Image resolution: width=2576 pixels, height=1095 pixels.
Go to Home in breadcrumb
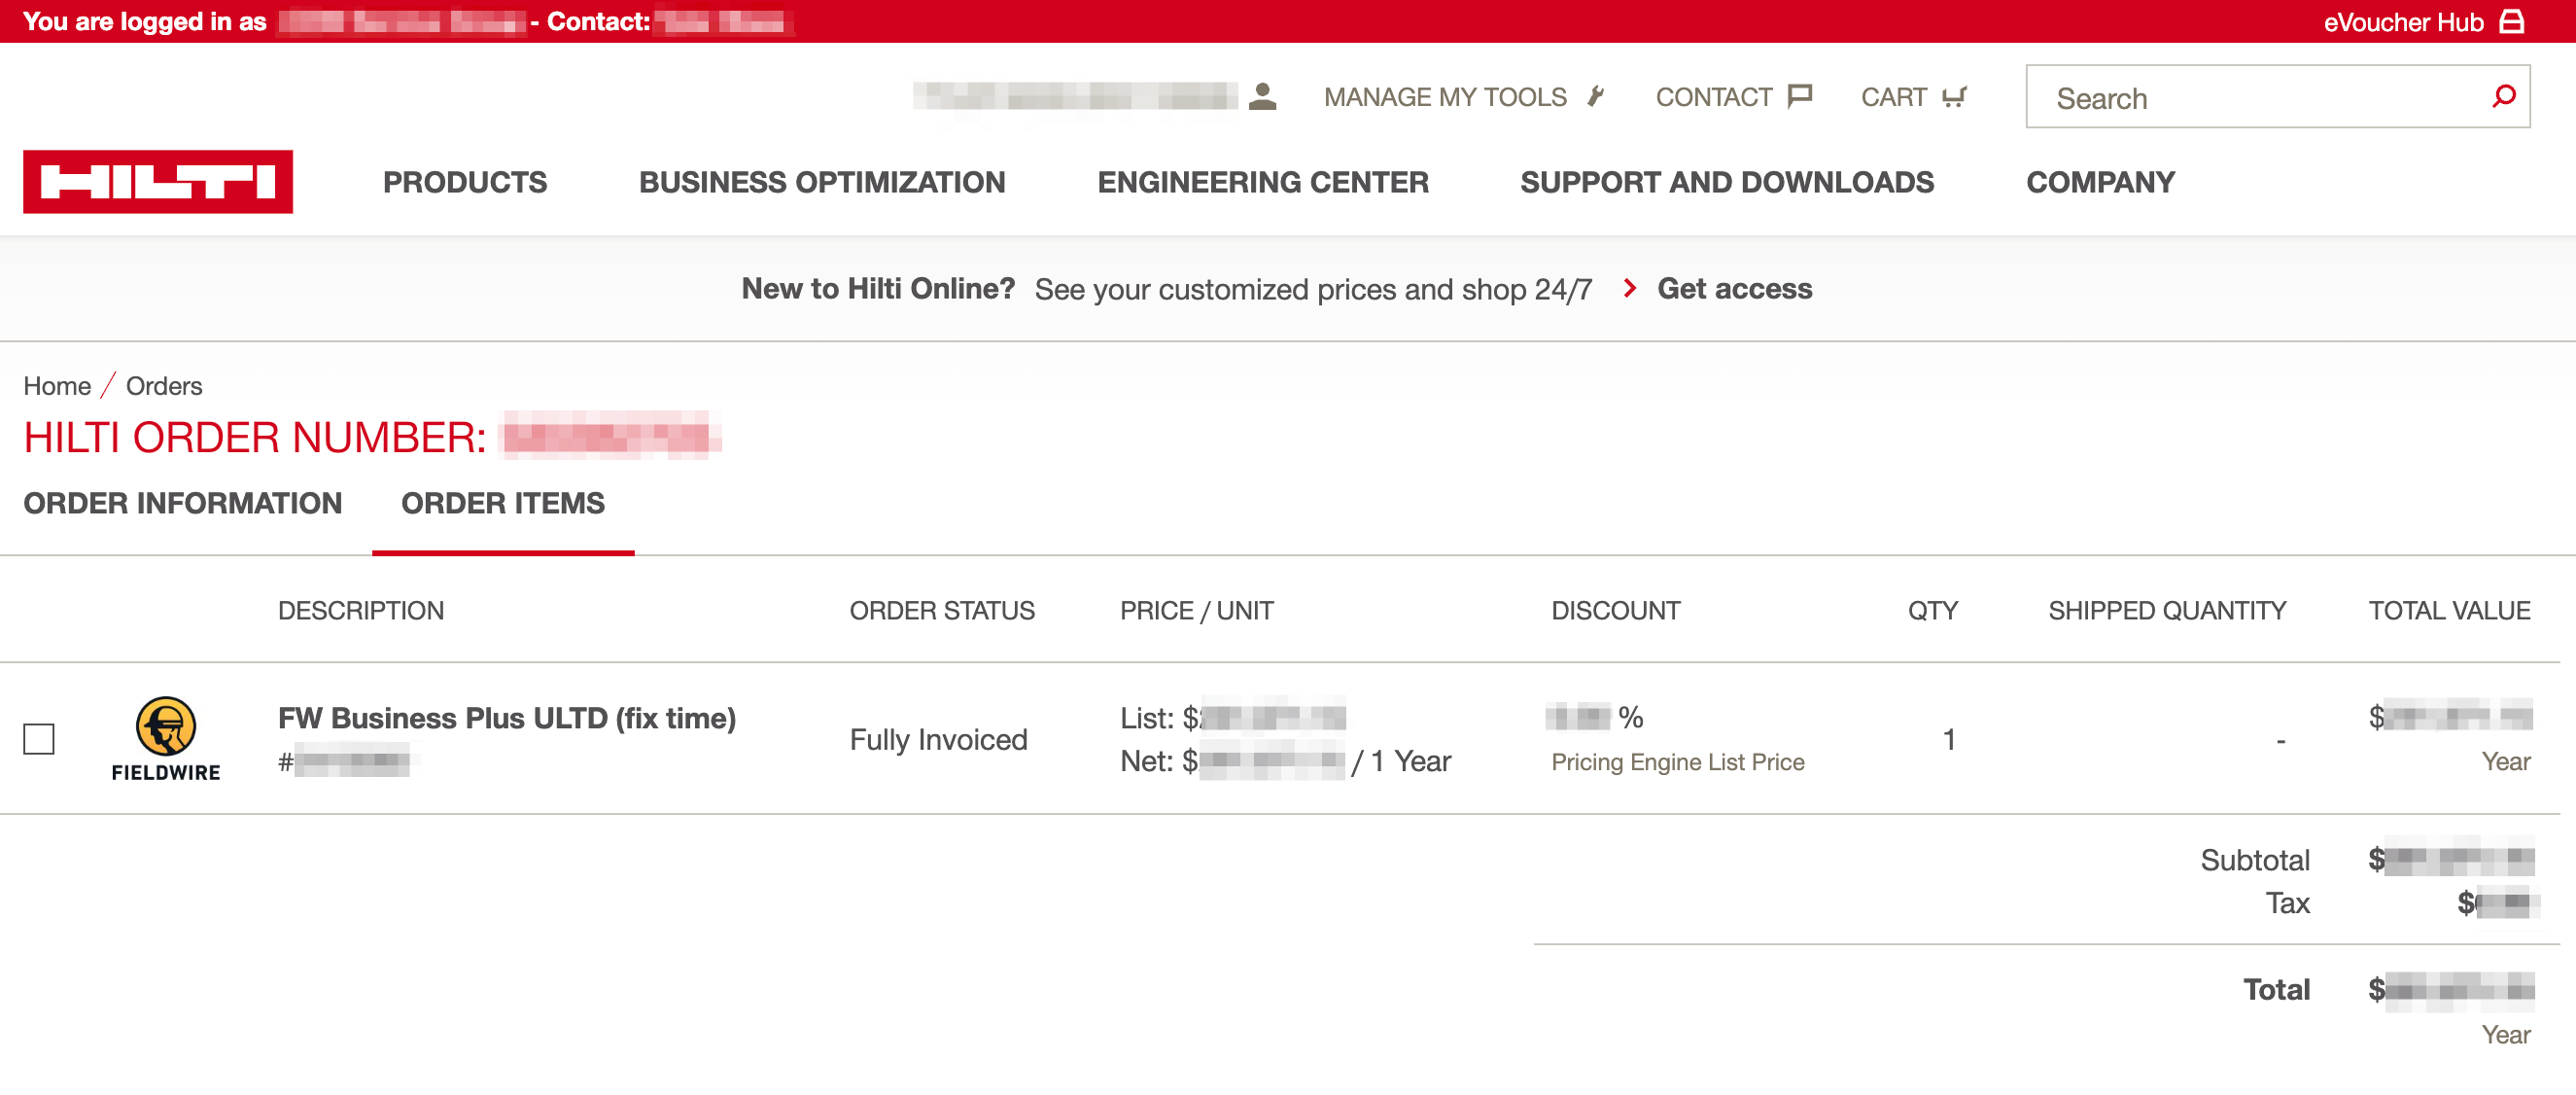click(x=57, y=386)
